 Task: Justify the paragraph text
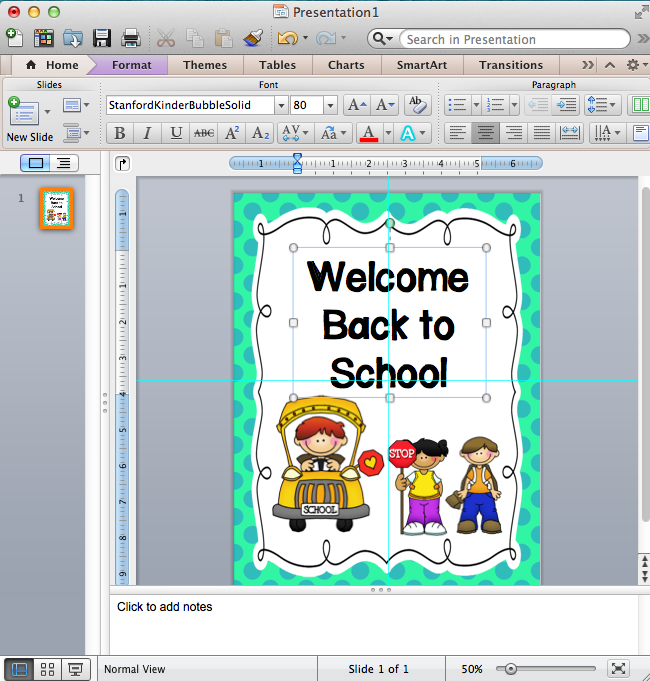coord(541,133)
